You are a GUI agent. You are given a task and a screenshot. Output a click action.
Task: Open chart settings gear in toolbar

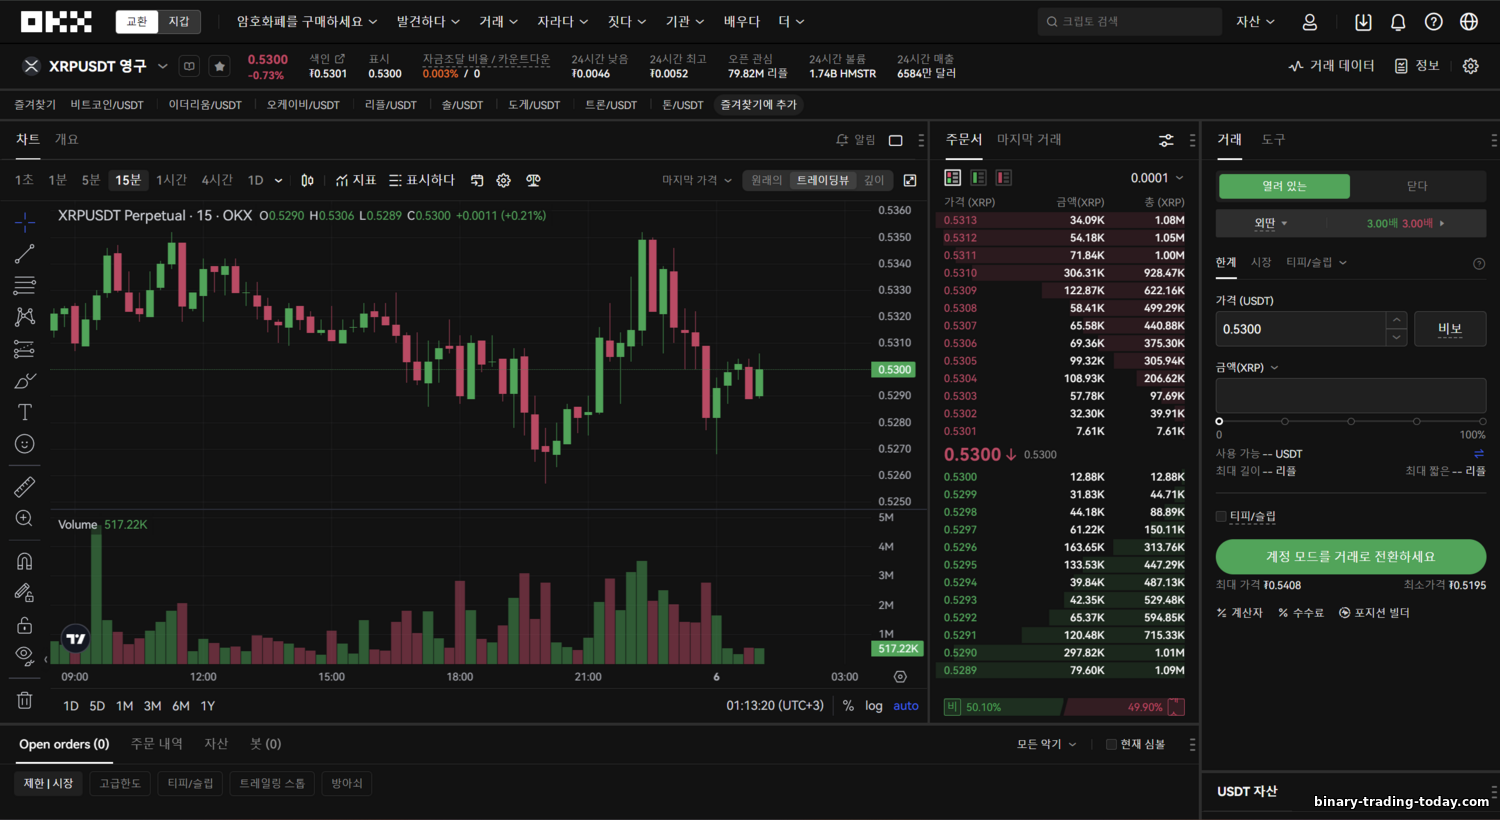pyautogui.click(x=504, y=180)
